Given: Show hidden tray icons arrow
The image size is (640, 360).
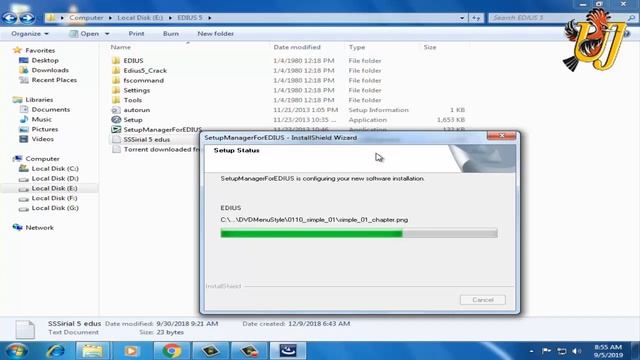Looking at the screenshot, I should (x=531, y=351).
